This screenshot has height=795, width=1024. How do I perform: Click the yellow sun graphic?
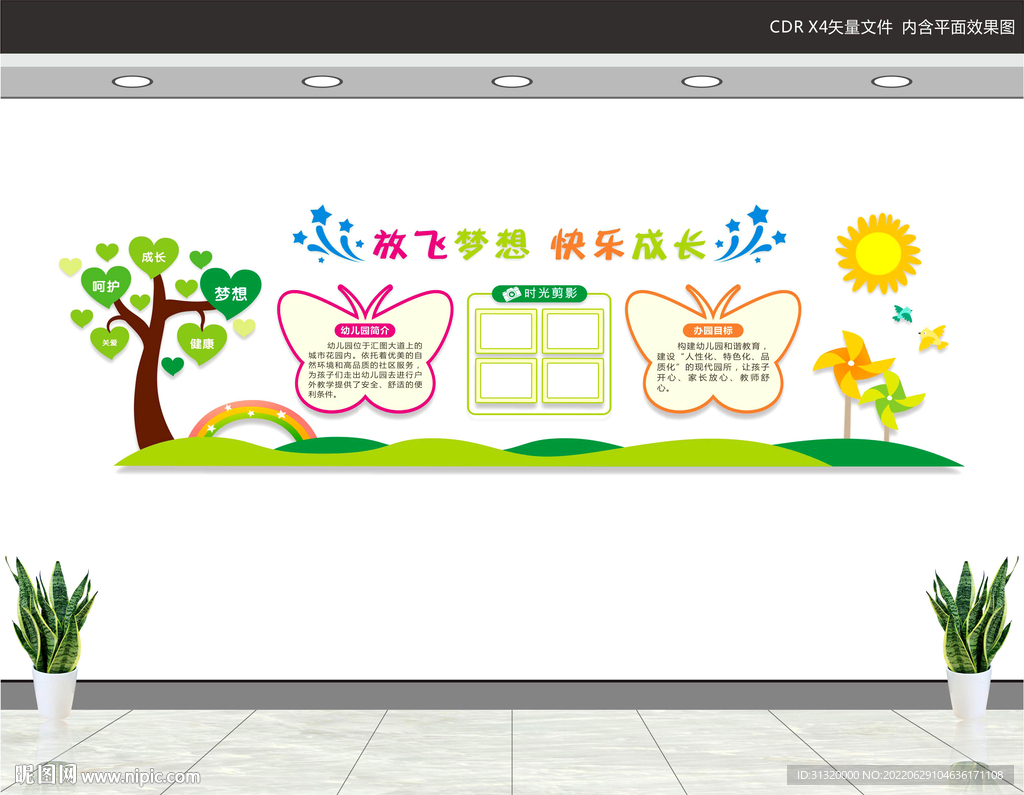tap(878, 253)
